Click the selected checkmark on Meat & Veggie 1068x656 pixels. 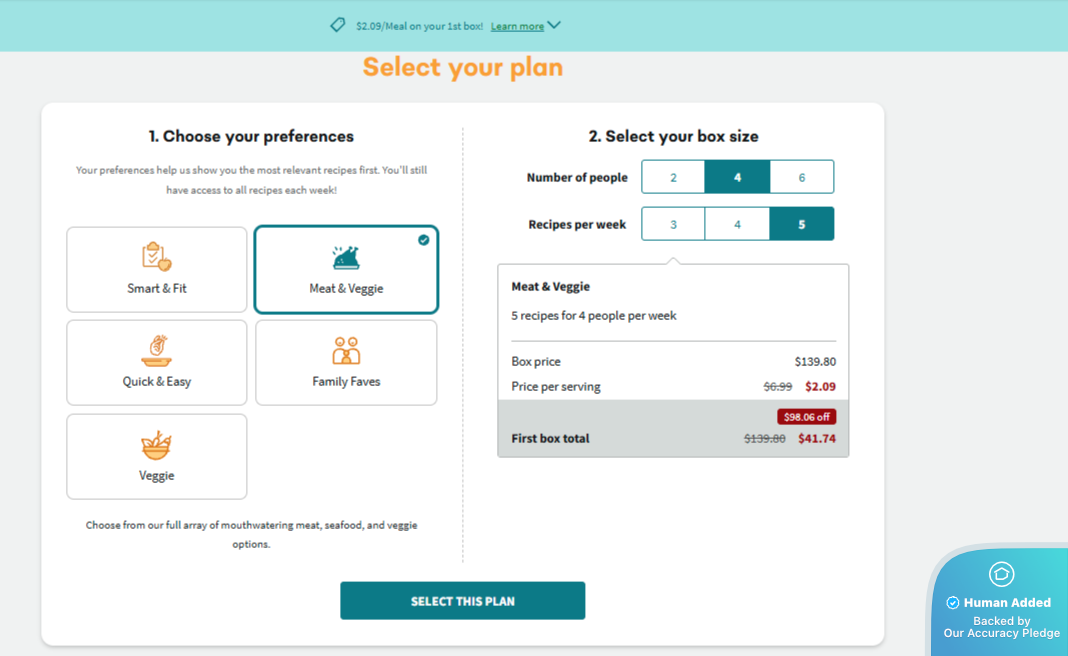(x=424, y=240)
